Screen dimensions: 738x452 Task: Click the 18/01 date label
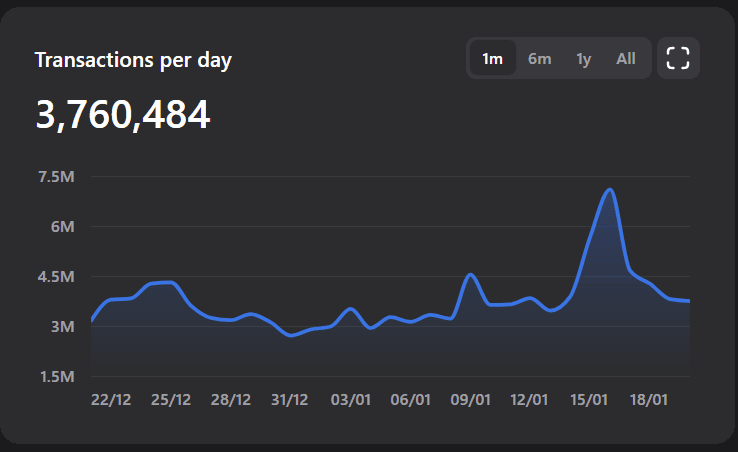point(648,399)
